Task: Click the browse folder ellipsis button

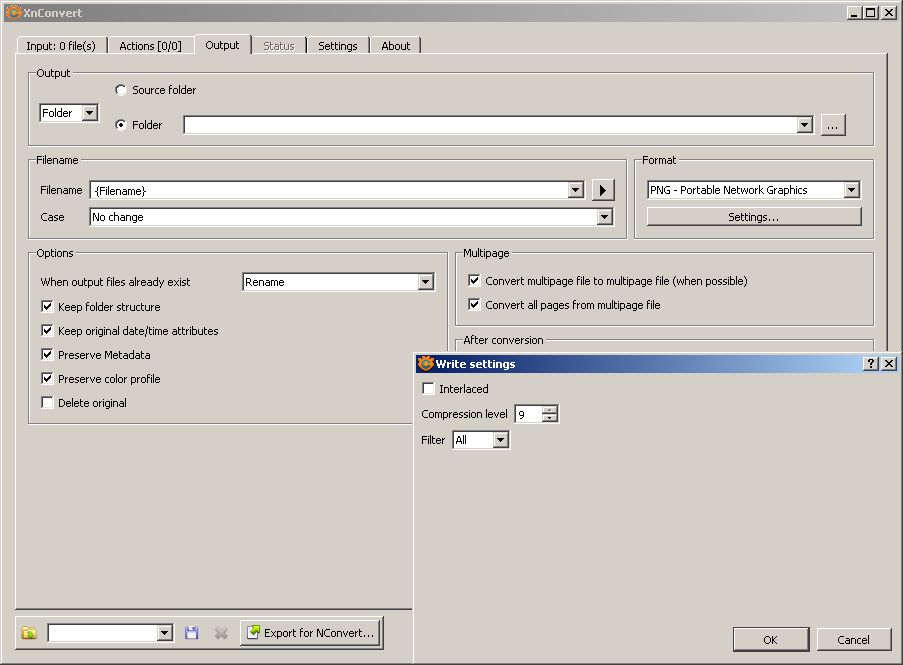Action: (x=834, y=125)
